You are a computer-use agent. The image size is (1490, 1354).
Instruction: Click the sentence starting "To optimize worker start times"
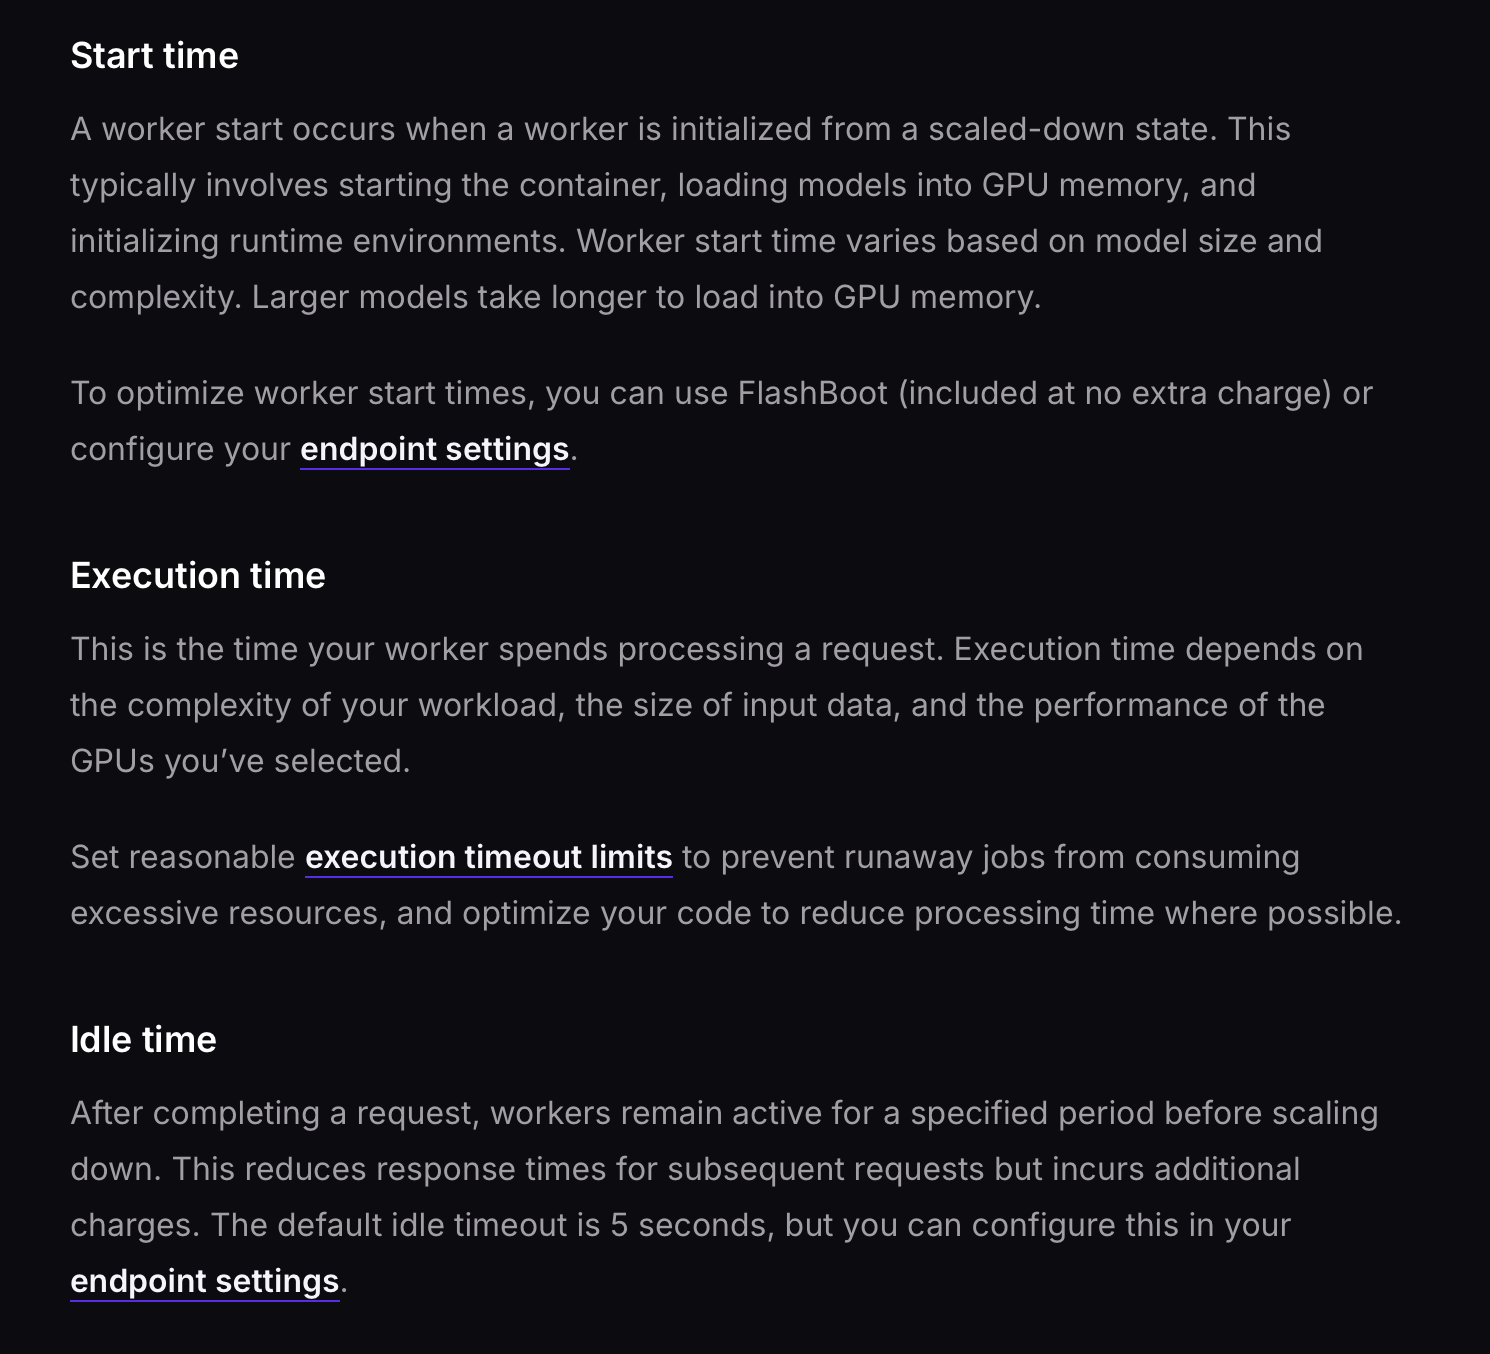coord(720,394)
